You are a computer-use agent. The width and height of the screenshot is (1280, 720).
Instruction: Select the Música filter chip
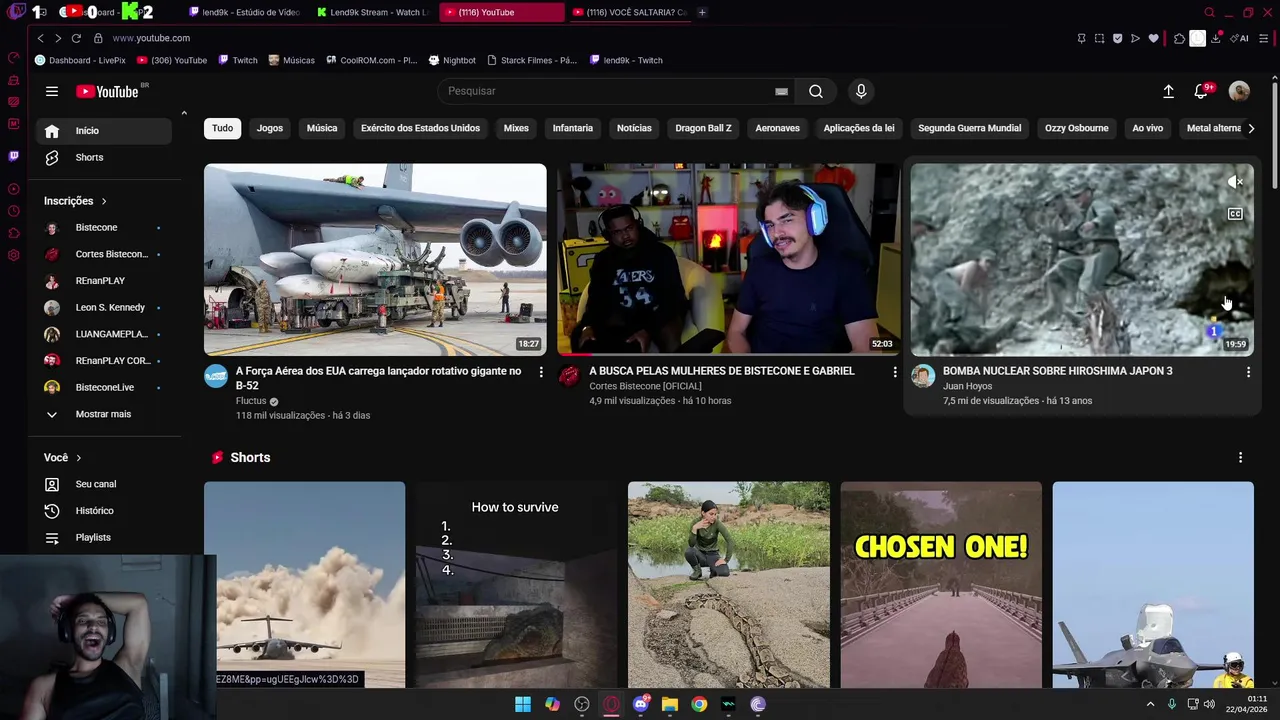click(x=322, y=128)
